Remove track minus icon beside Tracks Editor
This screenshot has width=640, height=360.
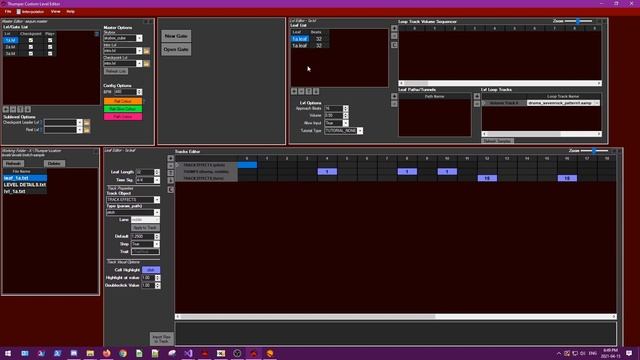coord(171,166)
